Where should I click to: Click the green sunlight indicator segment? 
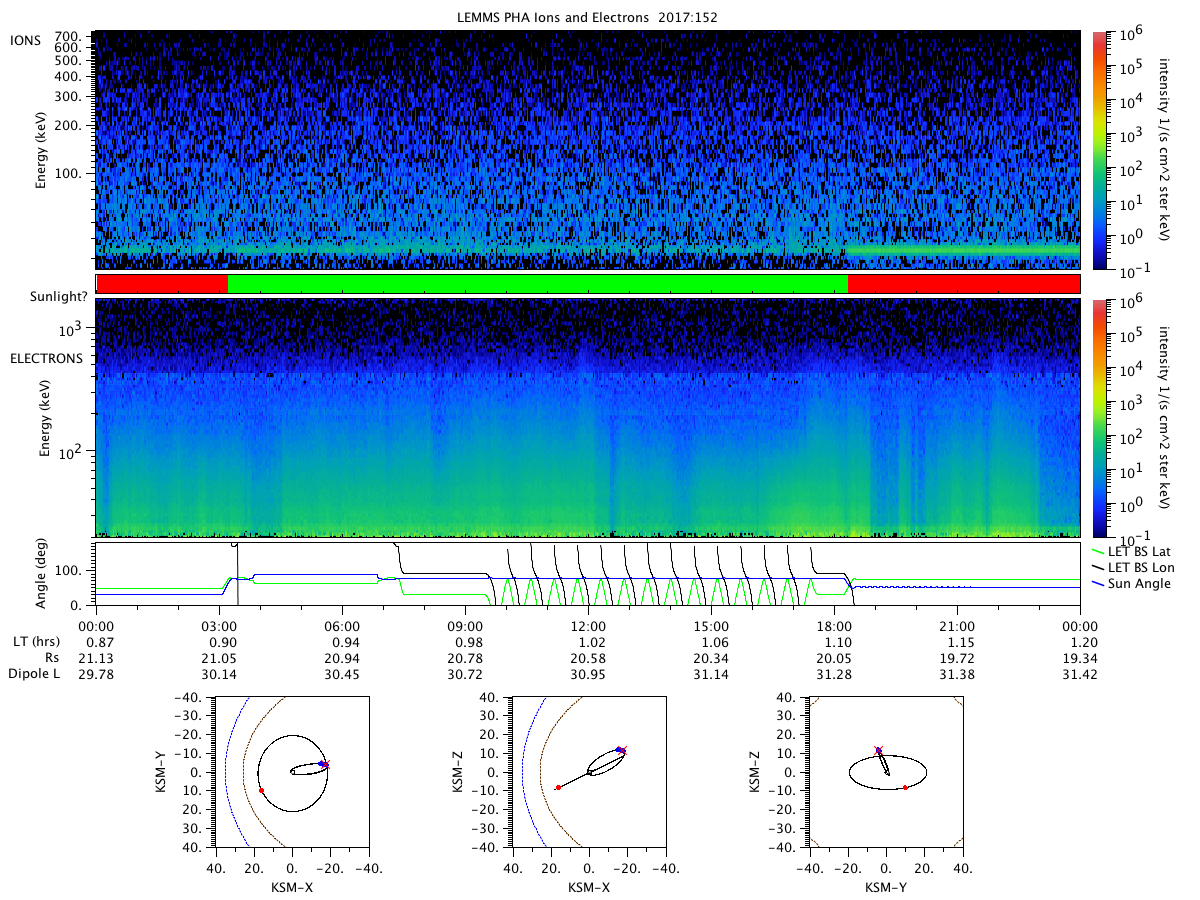click(538, 284)
